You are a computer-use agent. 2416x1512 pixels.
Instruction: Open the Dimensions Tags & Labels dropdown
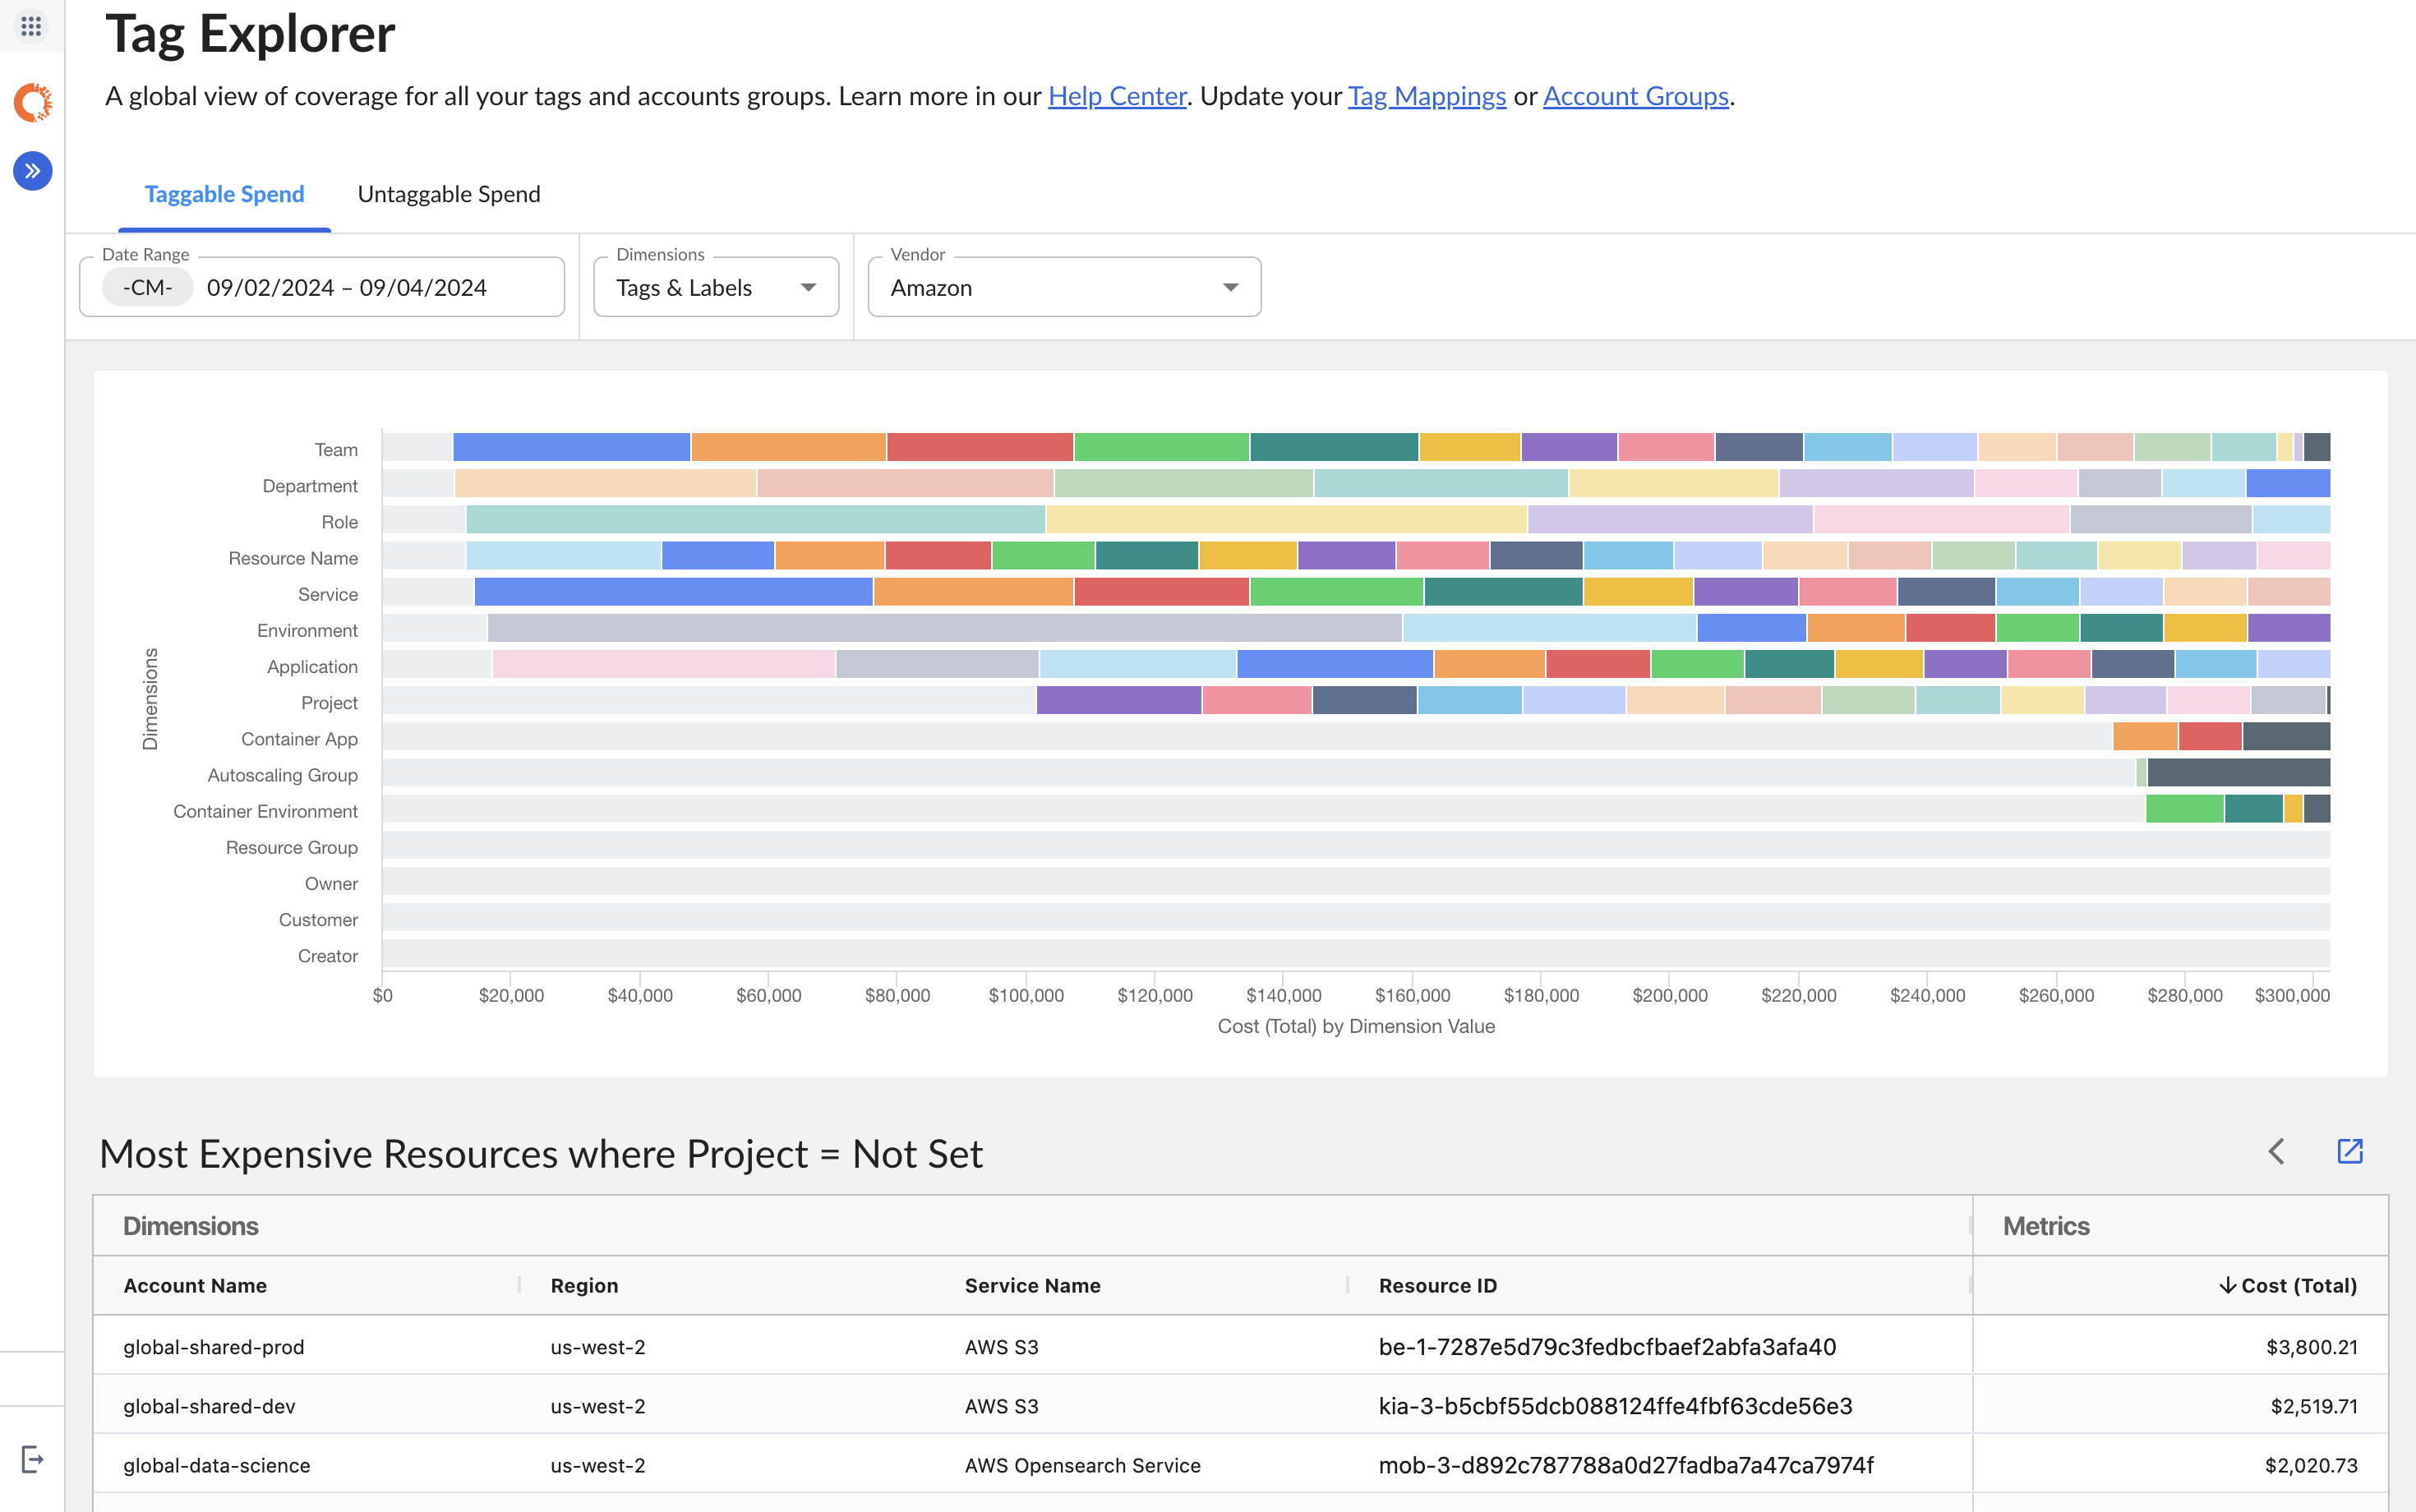[716, 288]
